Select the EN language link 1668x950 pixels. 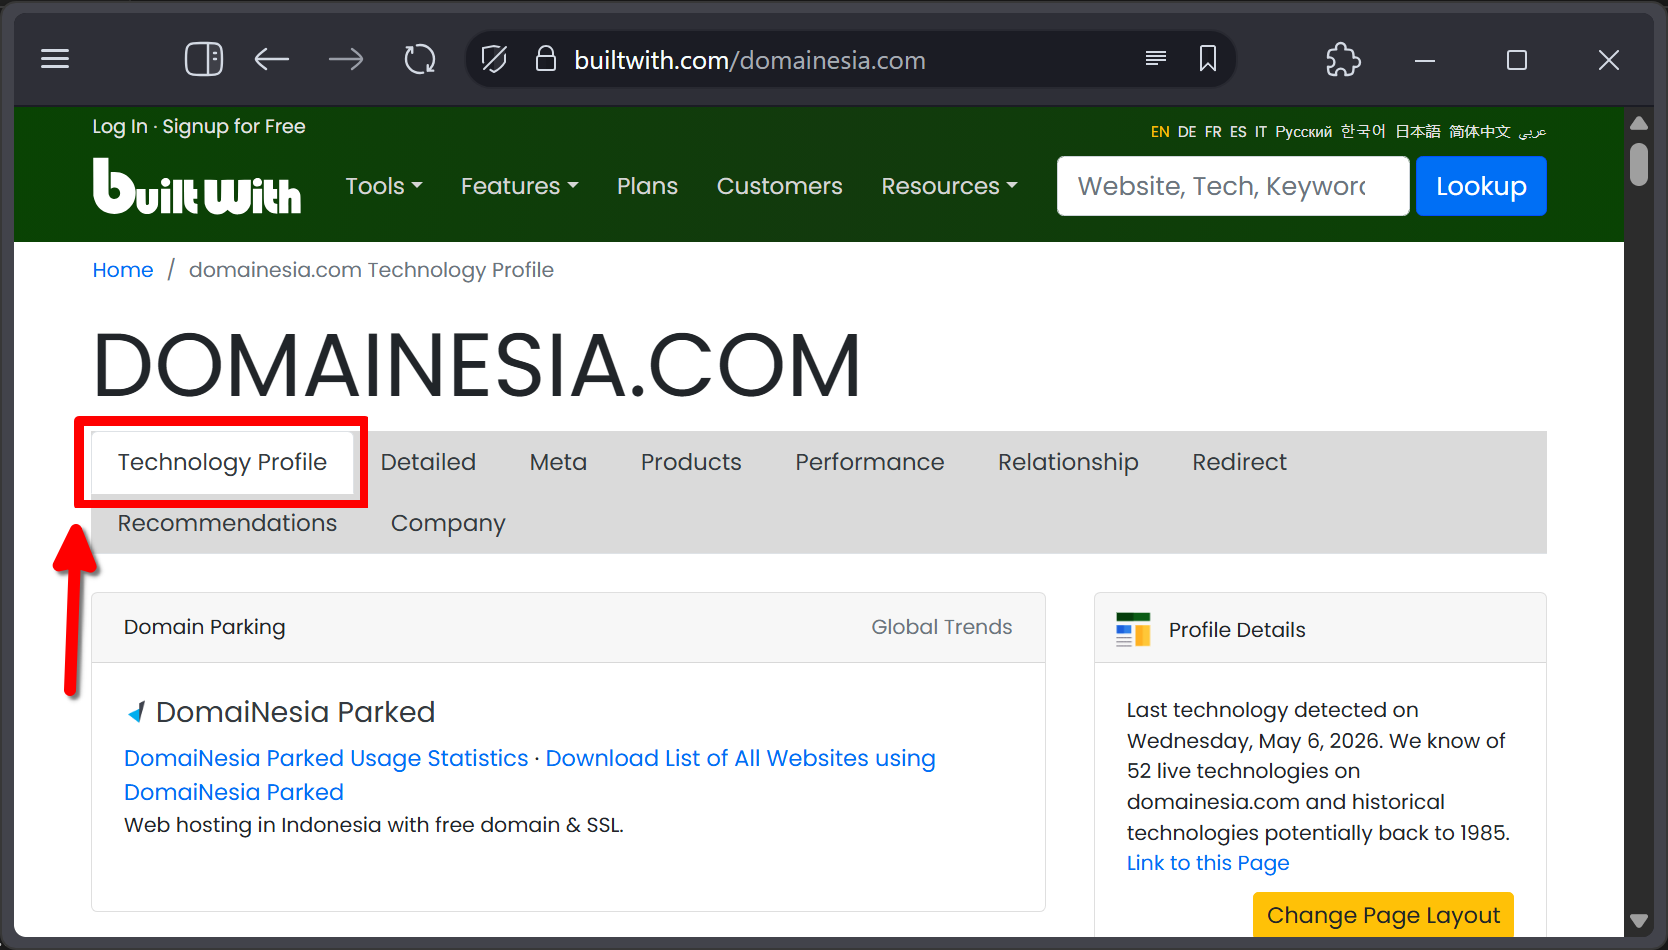(x=1160, y=132)
